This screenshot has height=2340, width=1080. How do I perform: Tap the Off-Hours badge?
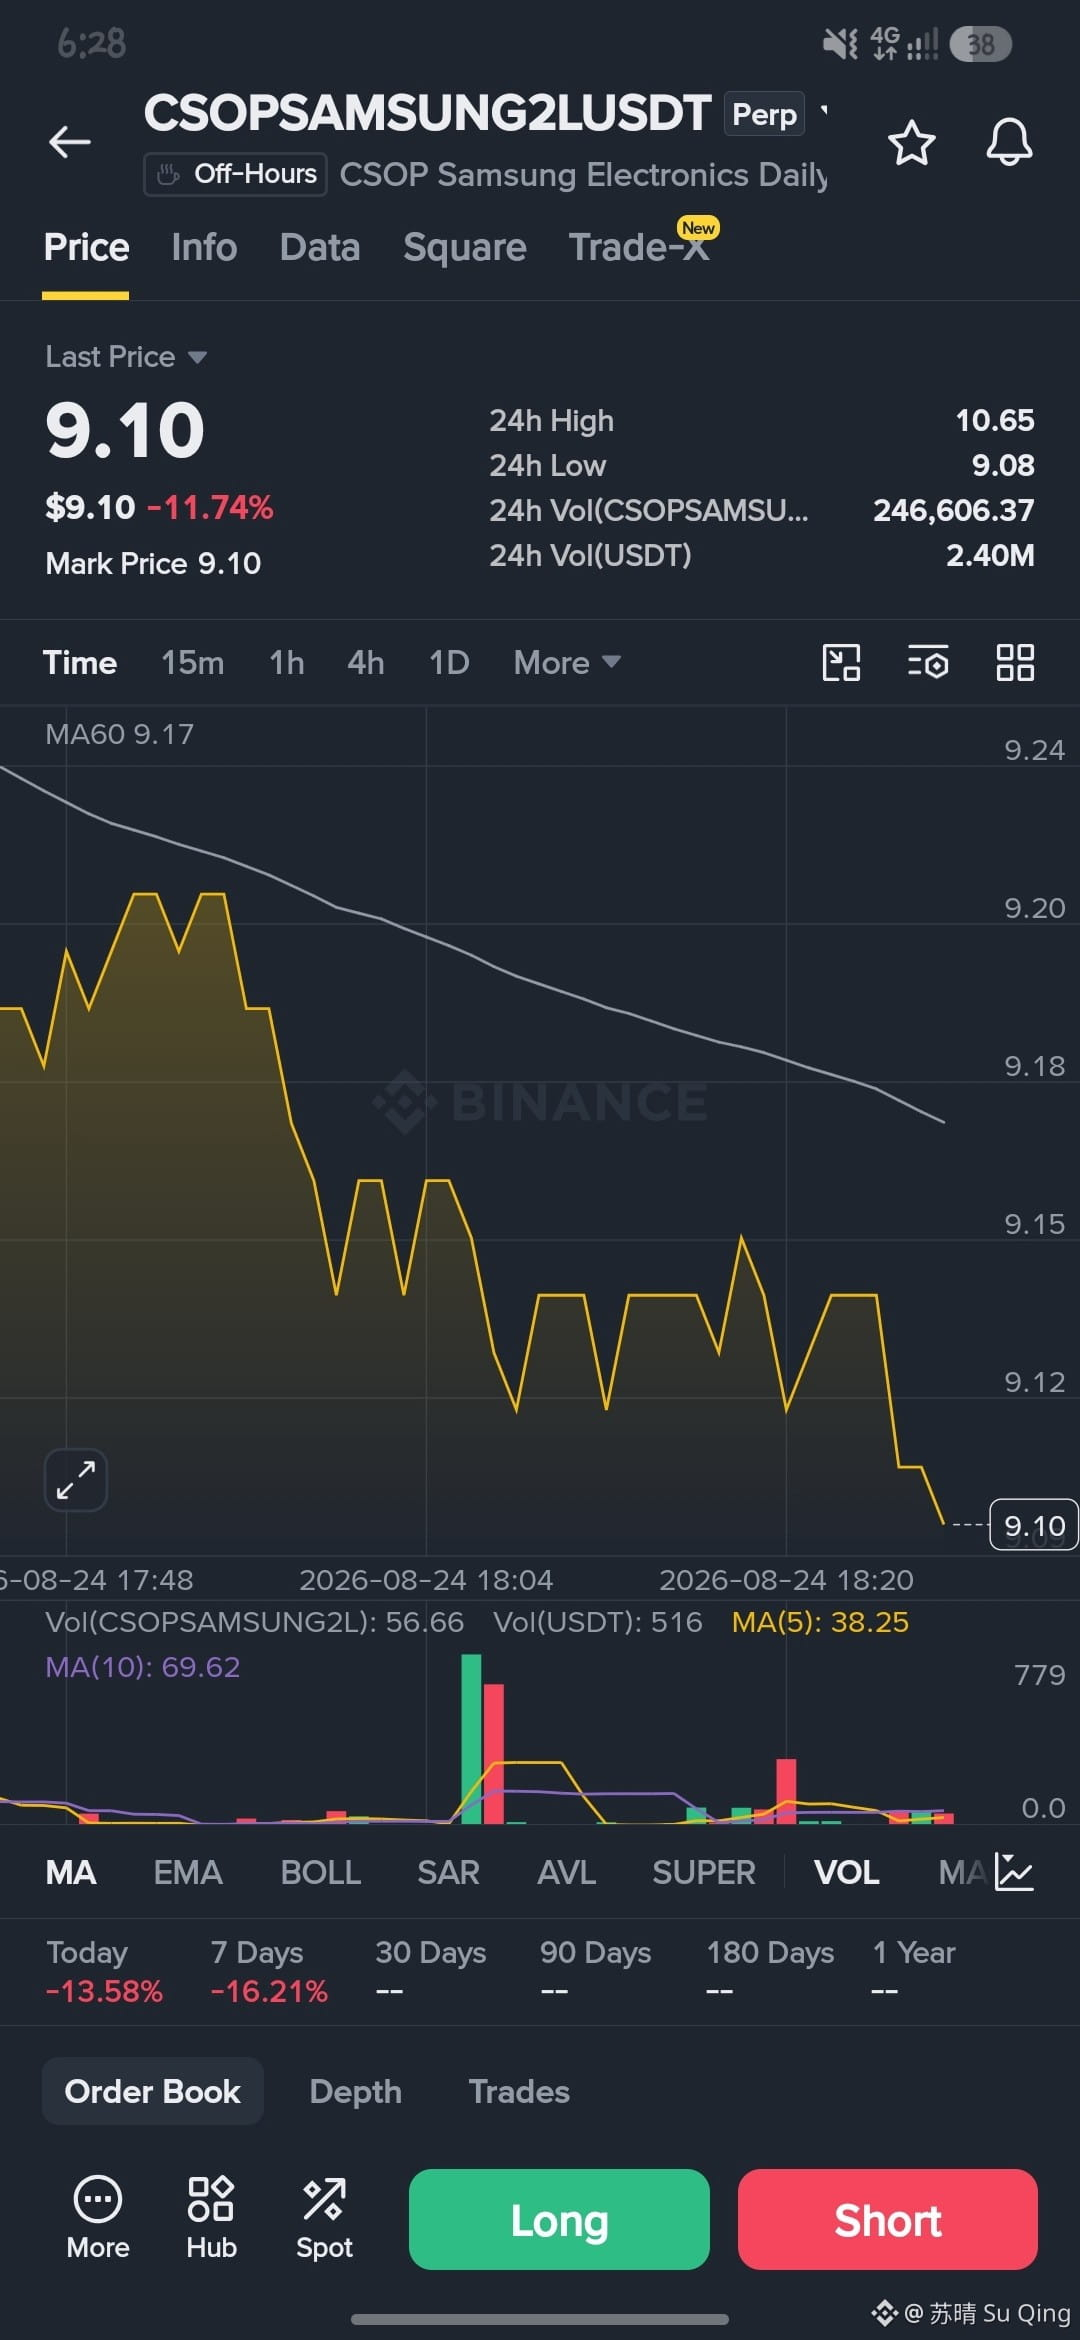[x=236, y=174]
